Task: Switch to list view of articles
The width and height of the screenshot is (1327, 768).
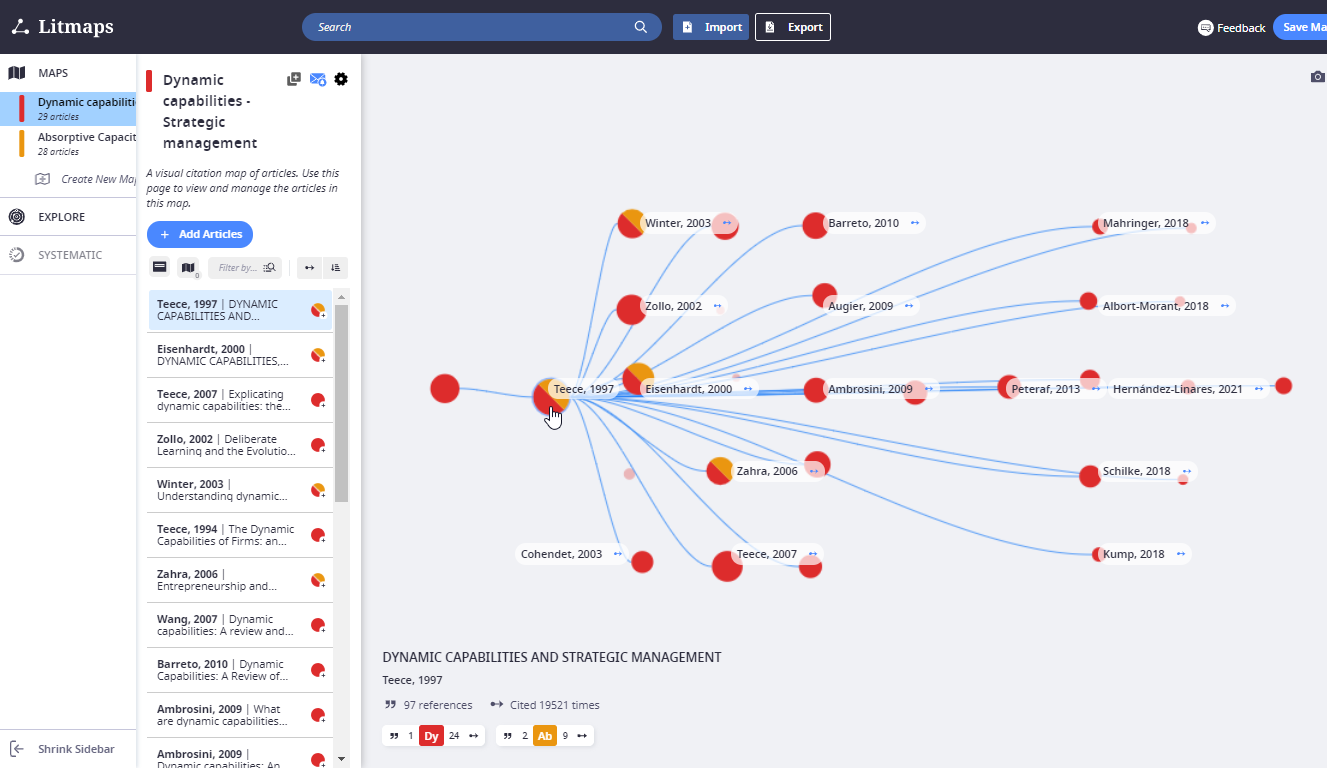Action: pos(159,267)
